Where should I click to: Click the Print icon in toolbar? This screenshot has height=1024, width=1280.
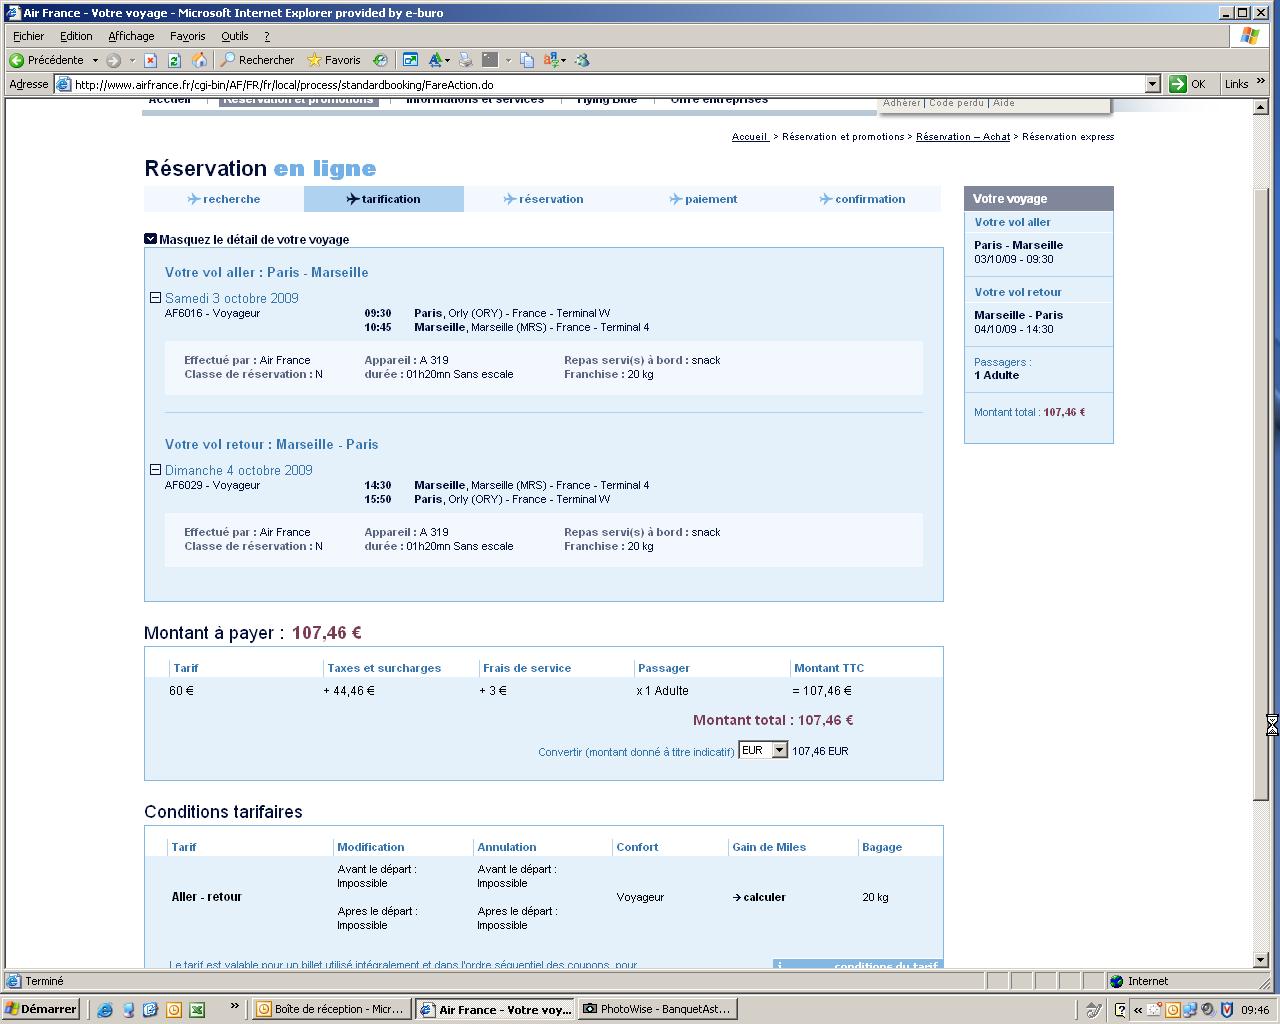coord(466,60)
